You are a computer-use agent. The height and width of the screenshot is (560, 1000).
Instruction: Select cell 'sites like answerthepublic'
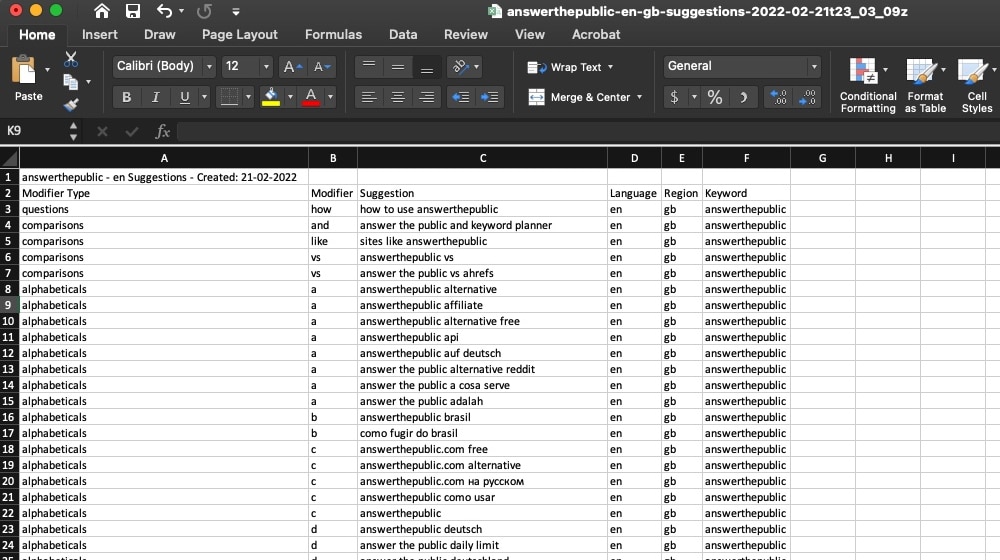[x=483, y=241]
